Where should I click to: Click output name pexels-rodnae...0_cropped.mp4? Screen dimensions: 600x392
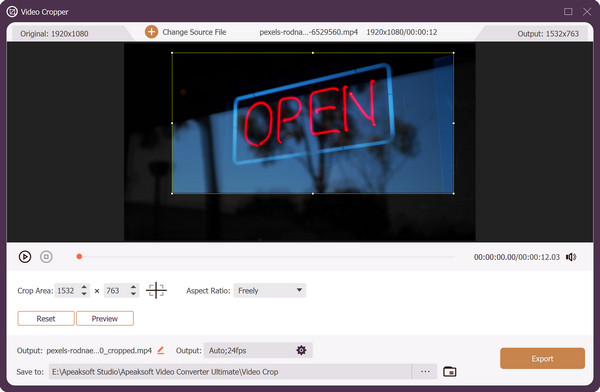pos(99,350)
